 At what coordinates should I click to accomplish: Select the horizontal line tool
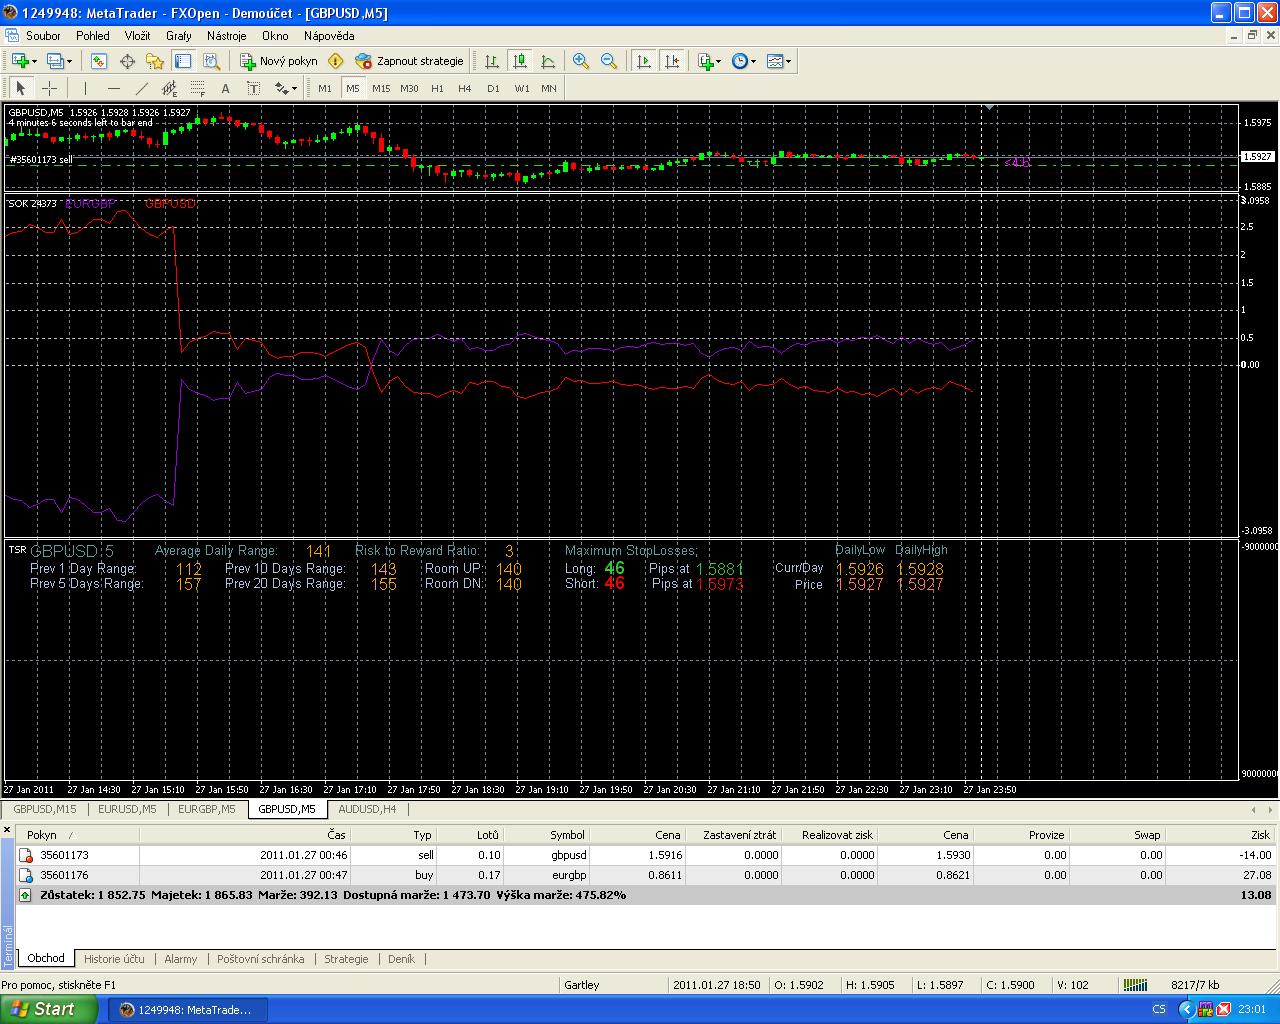(113, 88)
